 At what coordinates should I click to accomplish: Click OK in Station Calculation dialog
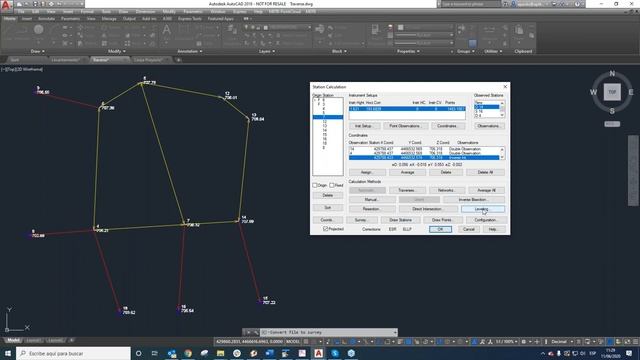pyautogui.click(x=440, y=229)
